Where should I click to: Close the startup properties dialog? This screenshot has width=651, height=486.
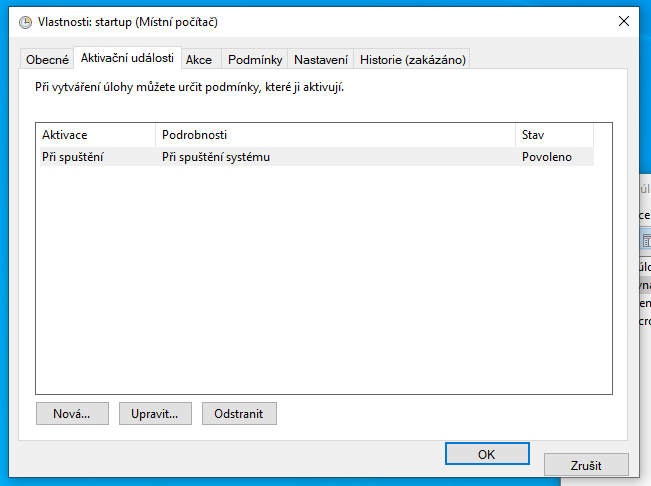tap(624, 21)
